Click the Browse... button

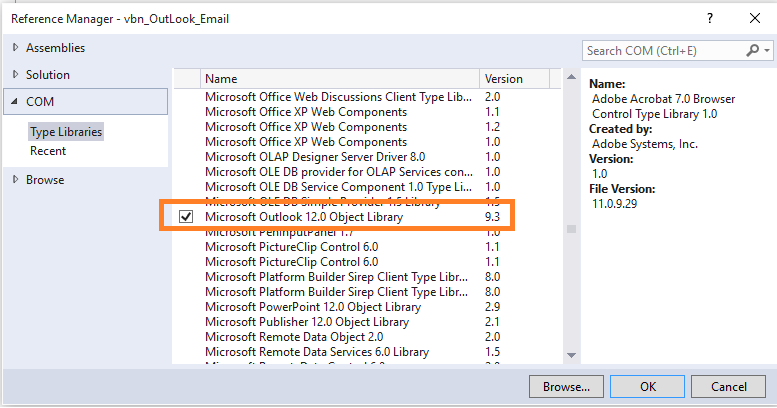(566, 387)
